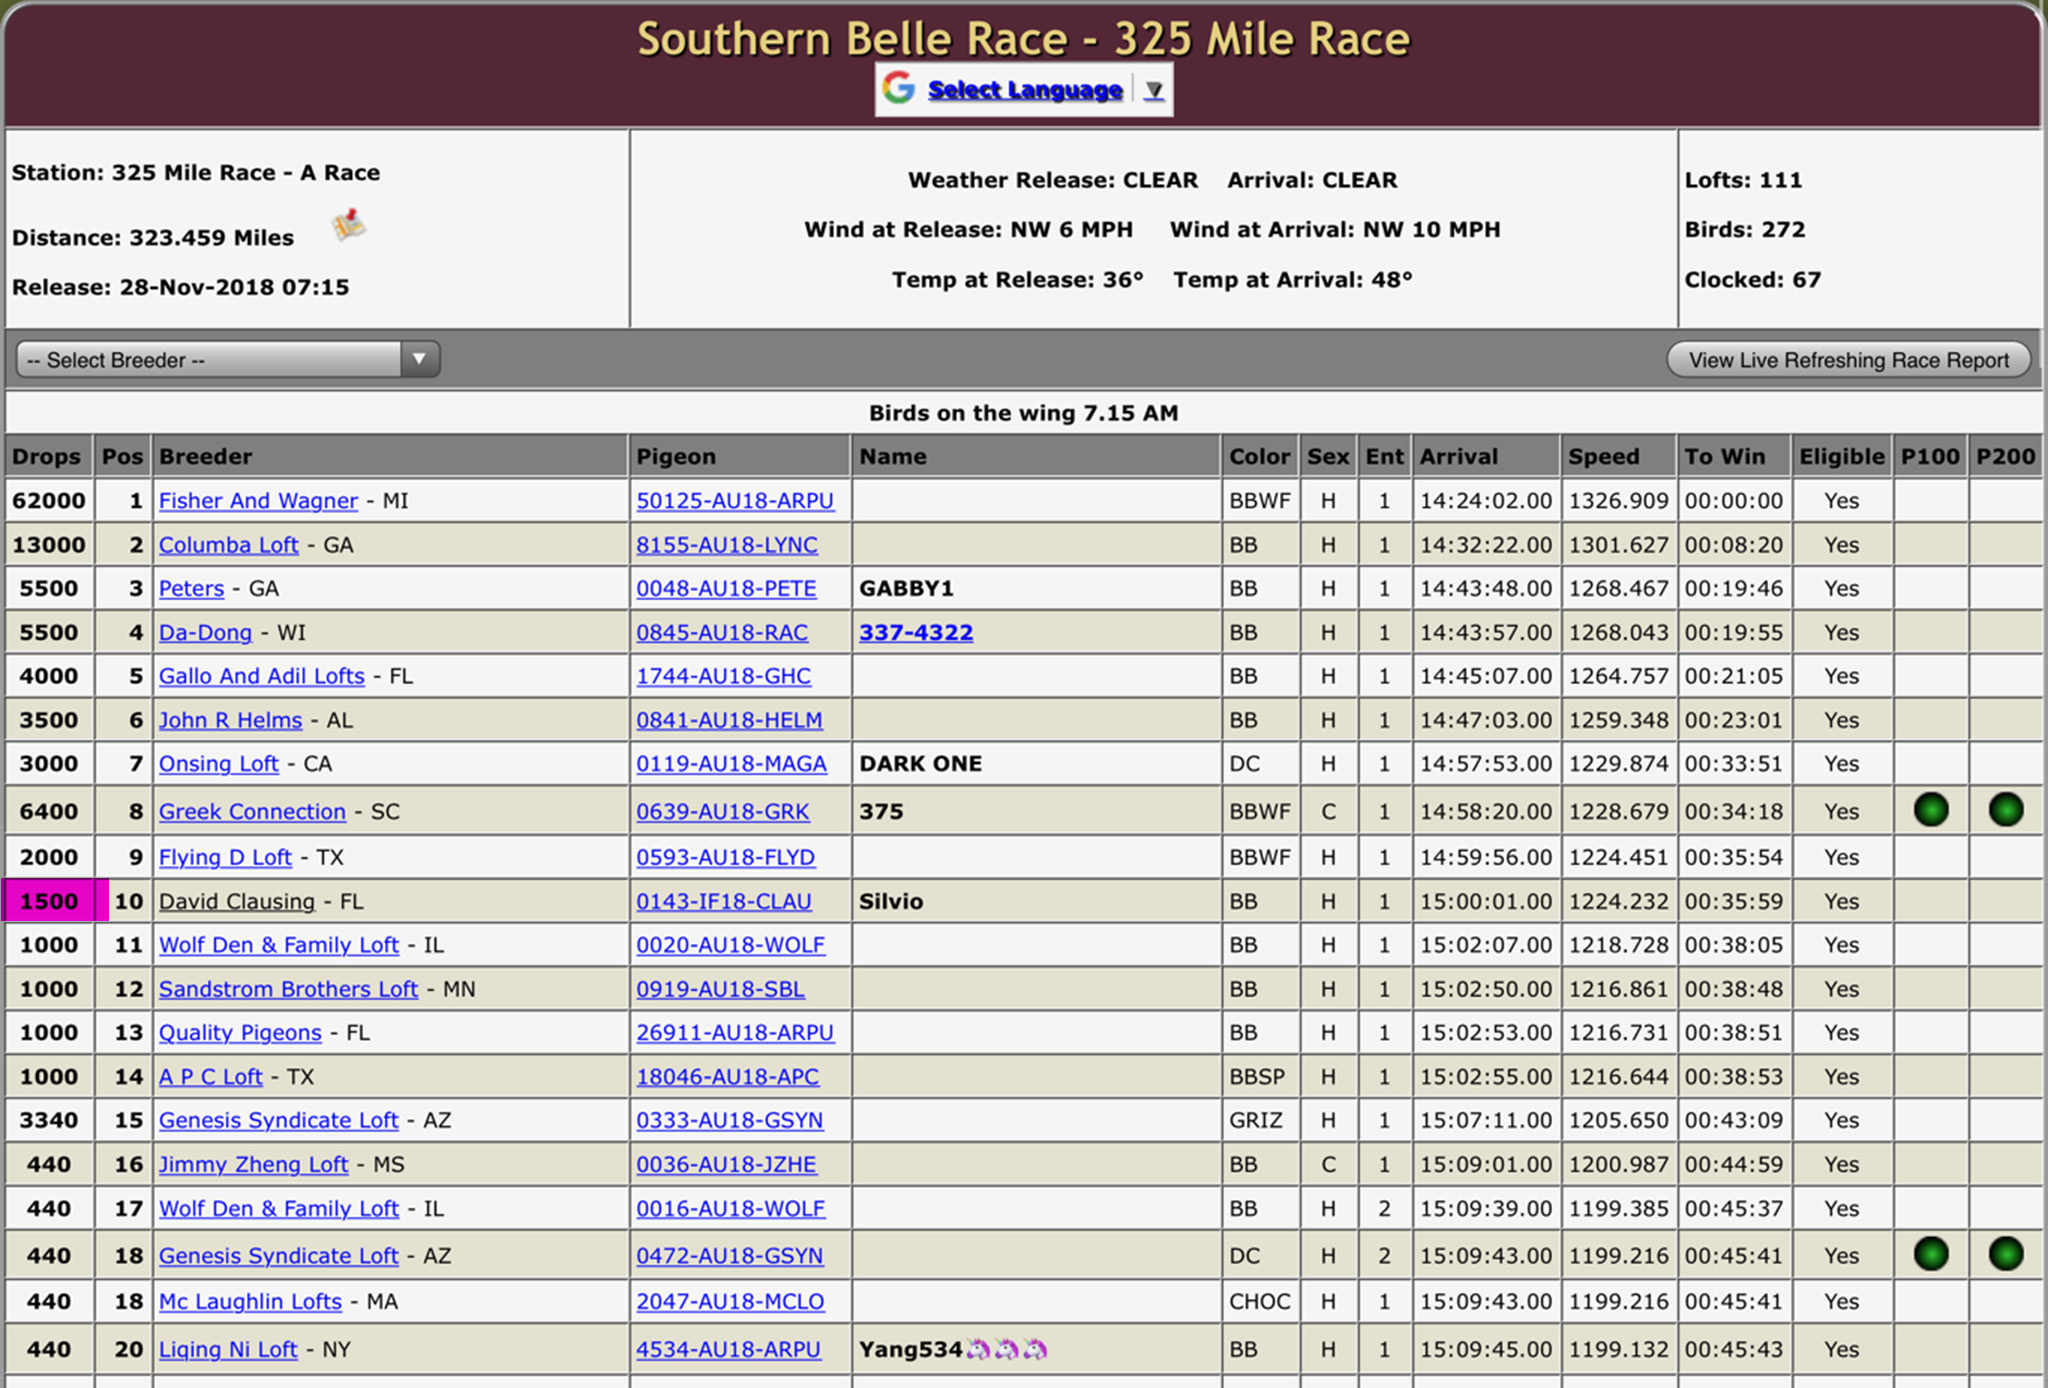Click the Speed column header
The height and width of the screenshot is (1388, 2048).
(1603, 457)
